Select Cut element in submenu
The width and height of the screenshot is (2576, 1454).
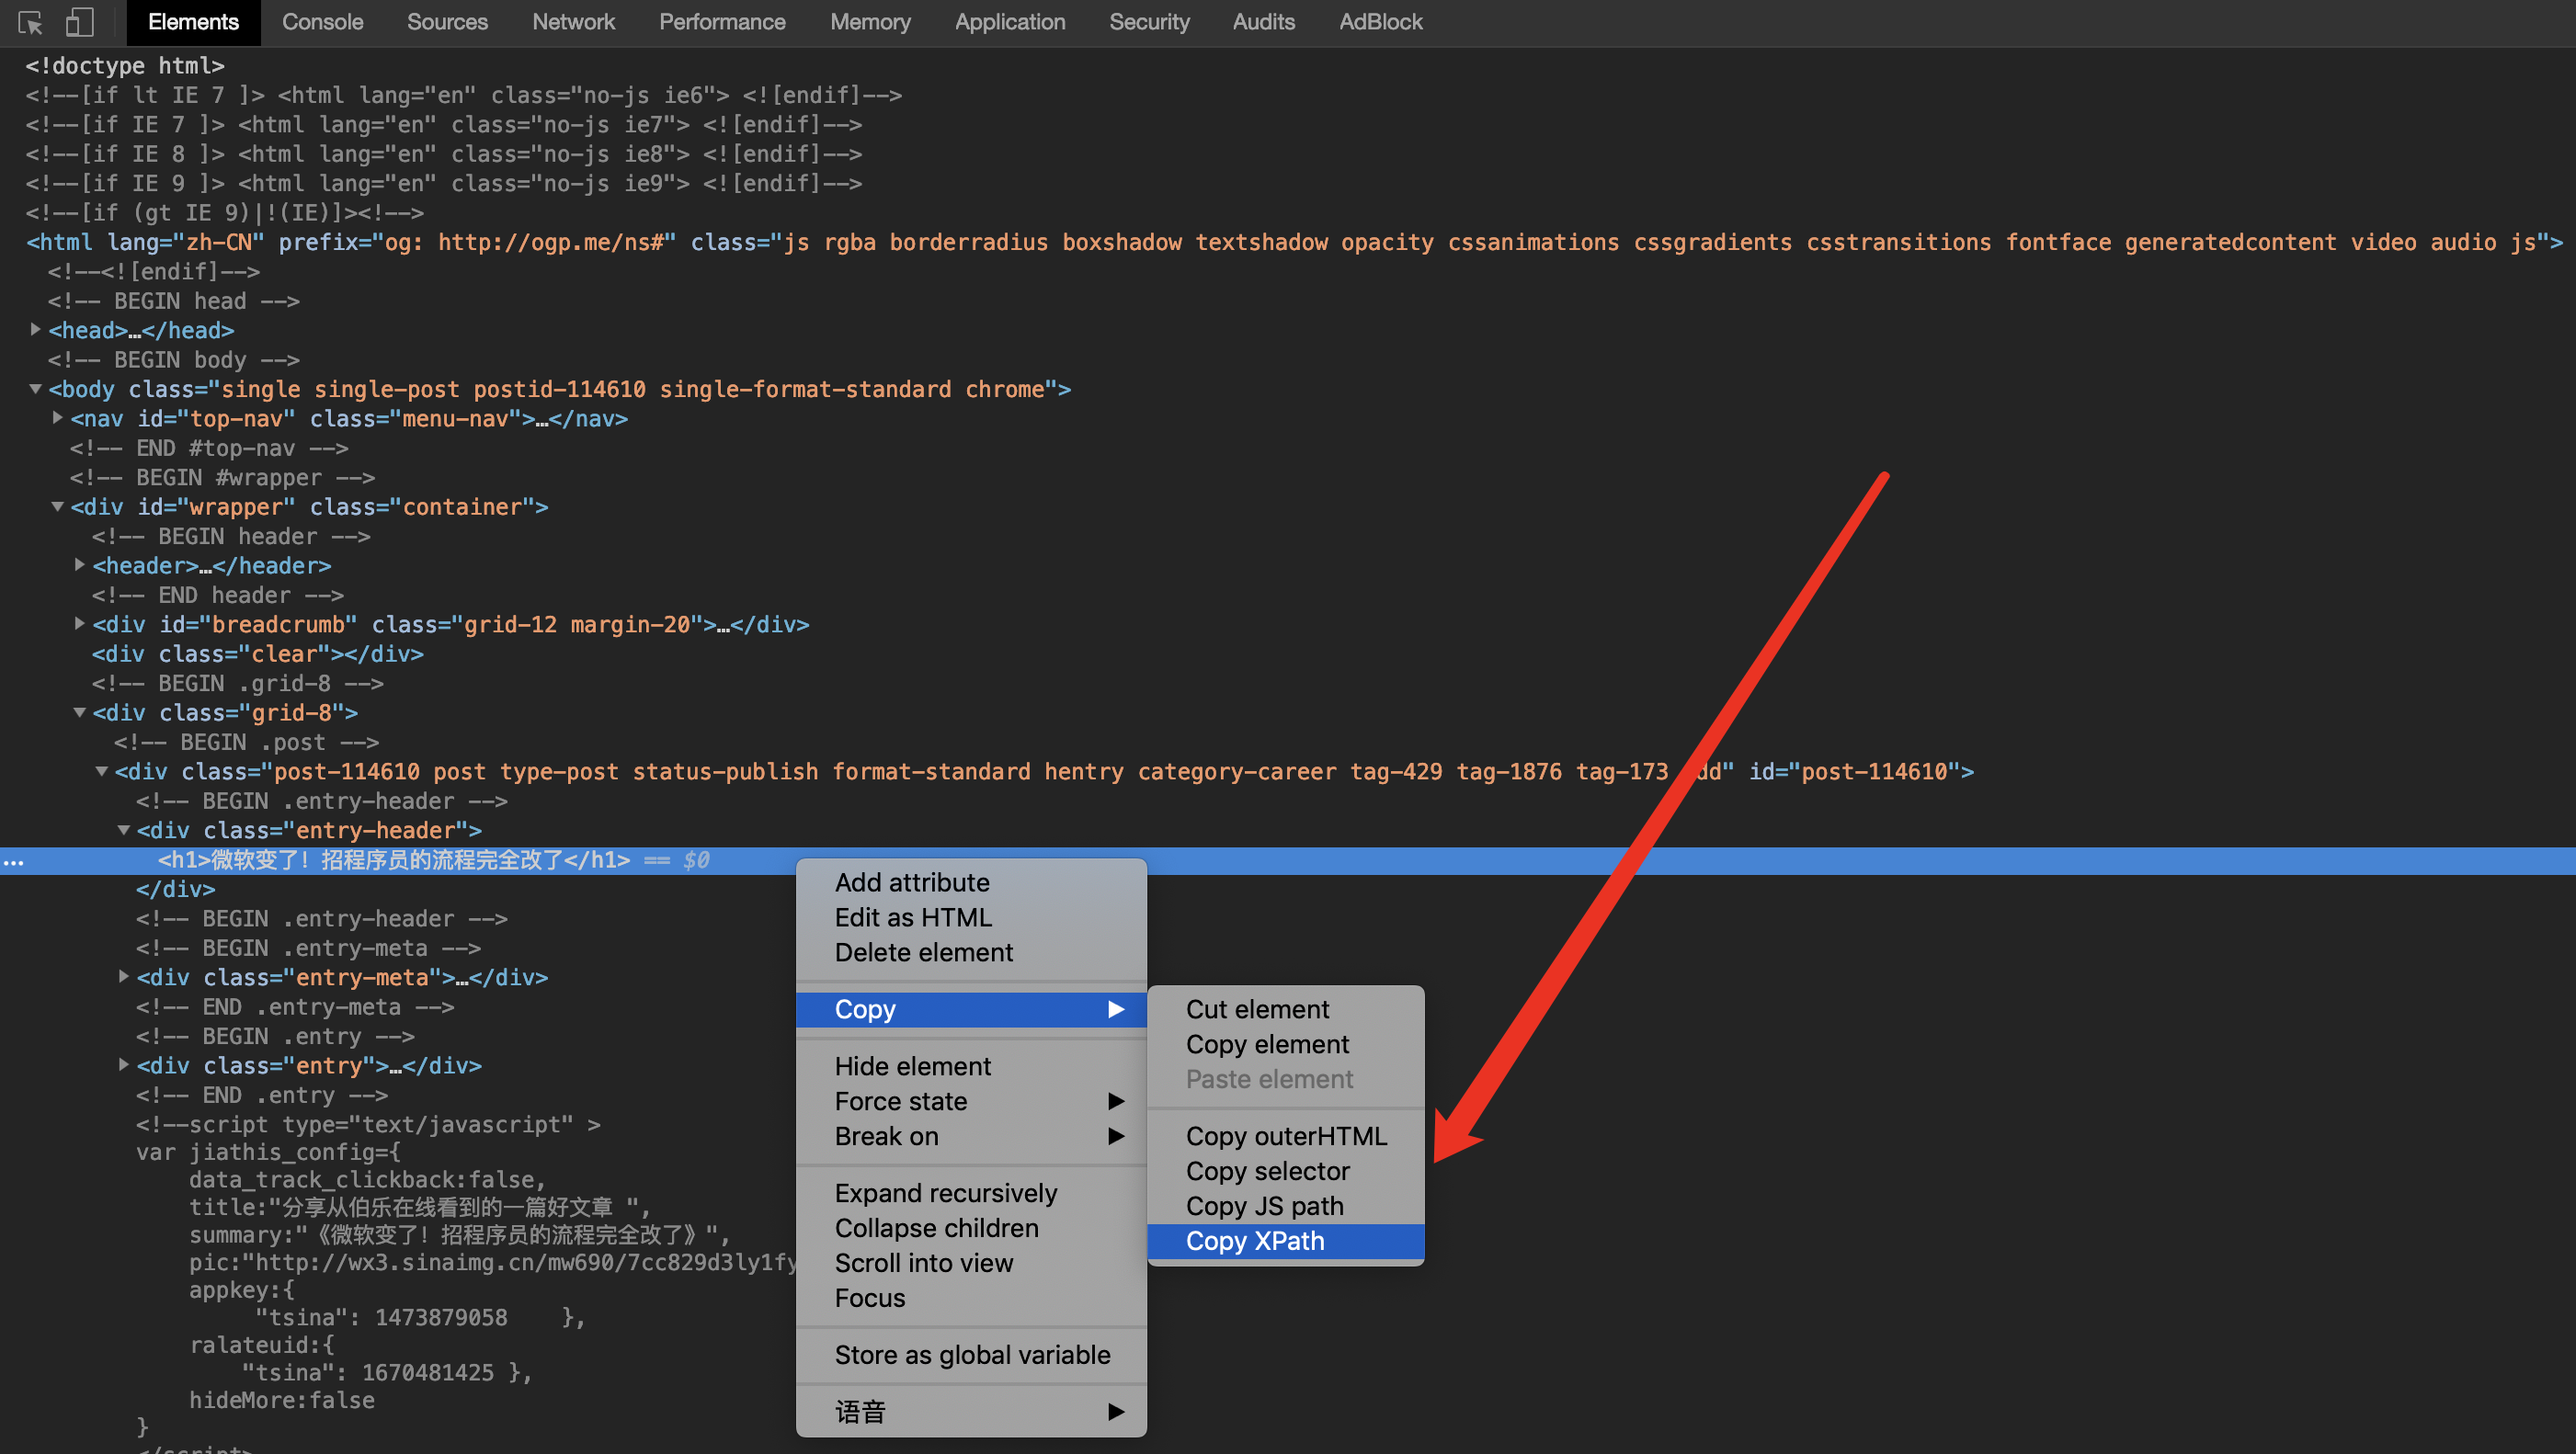click(x=1286, y=1009)
